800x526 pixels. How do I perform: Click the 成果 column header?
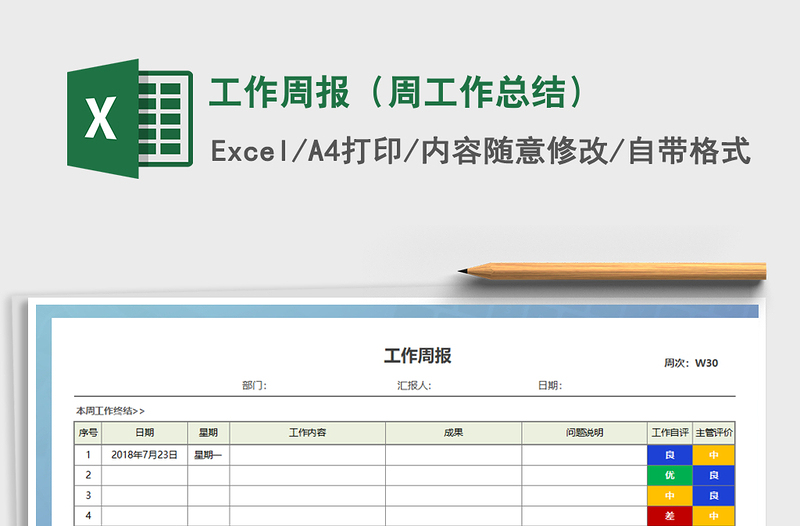453,433
